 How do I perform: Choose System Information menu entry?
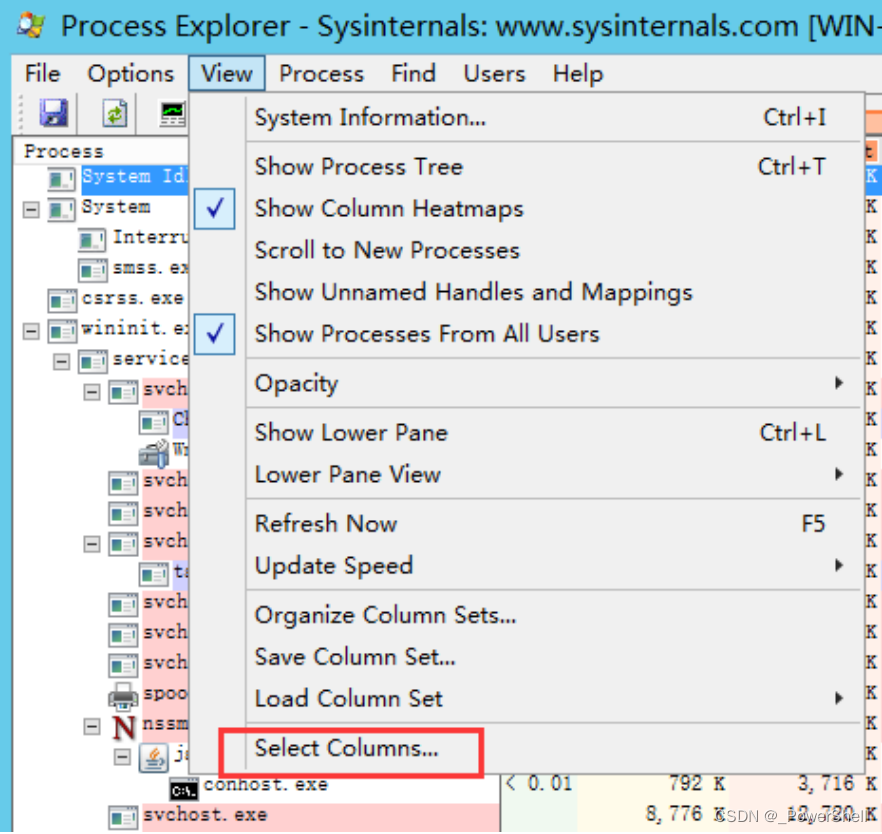click(x=526, y=118)
